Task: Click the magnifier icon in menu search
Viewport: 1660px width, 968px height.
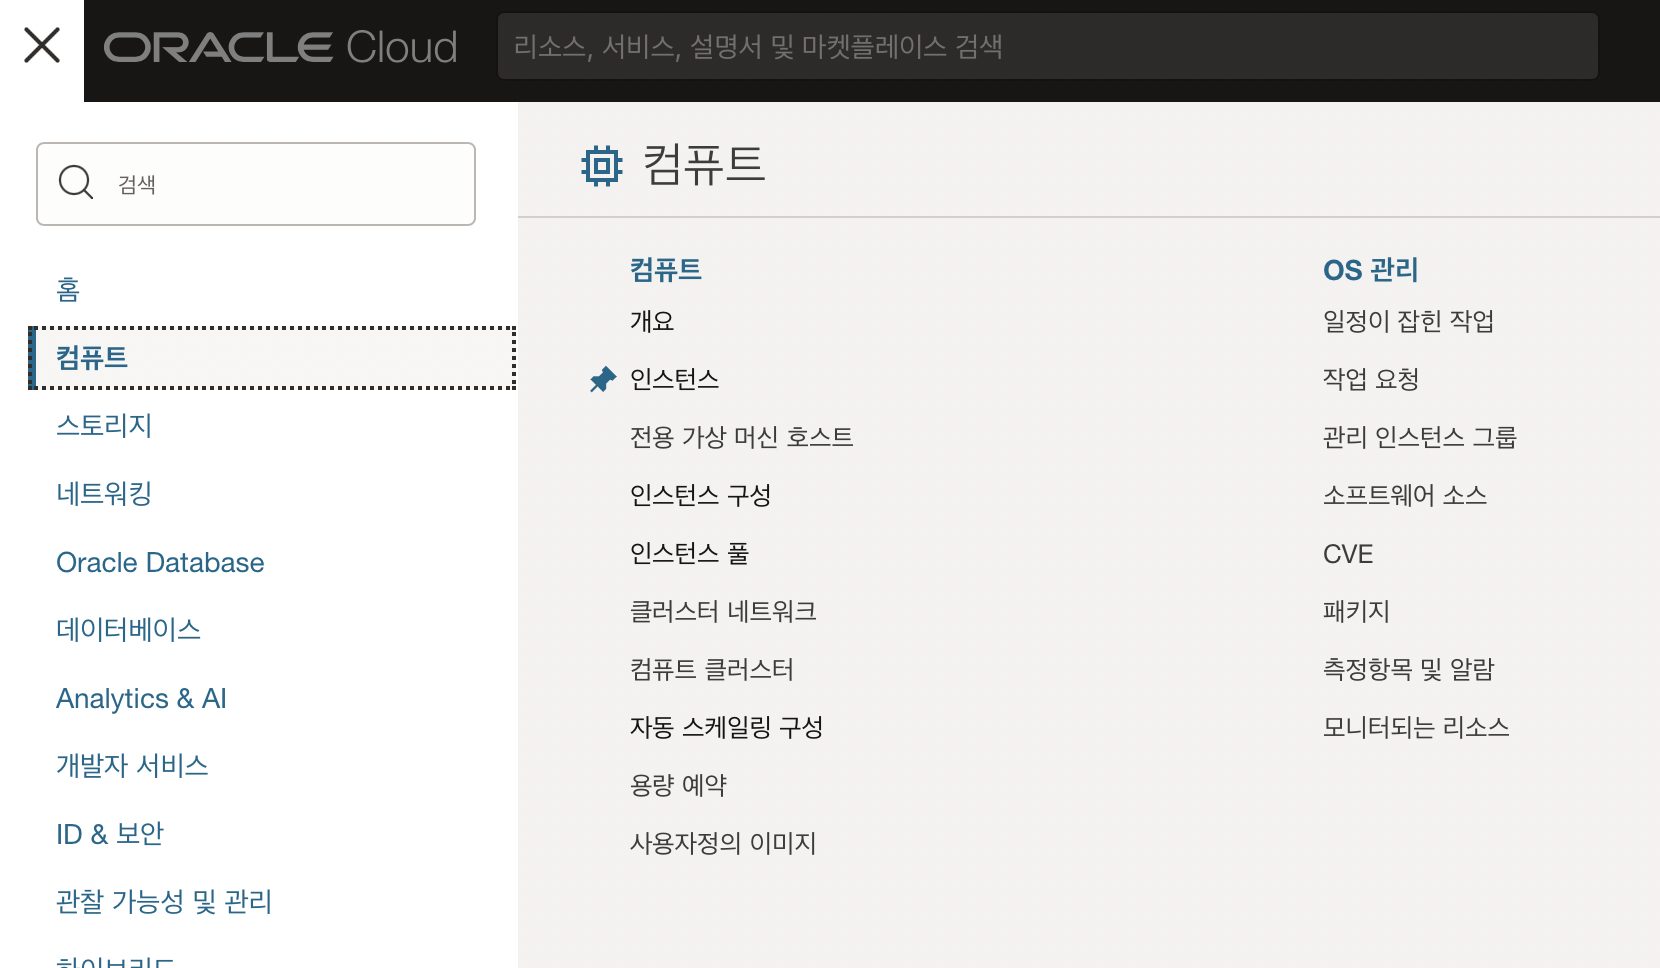Action: (x=76, y=183)
